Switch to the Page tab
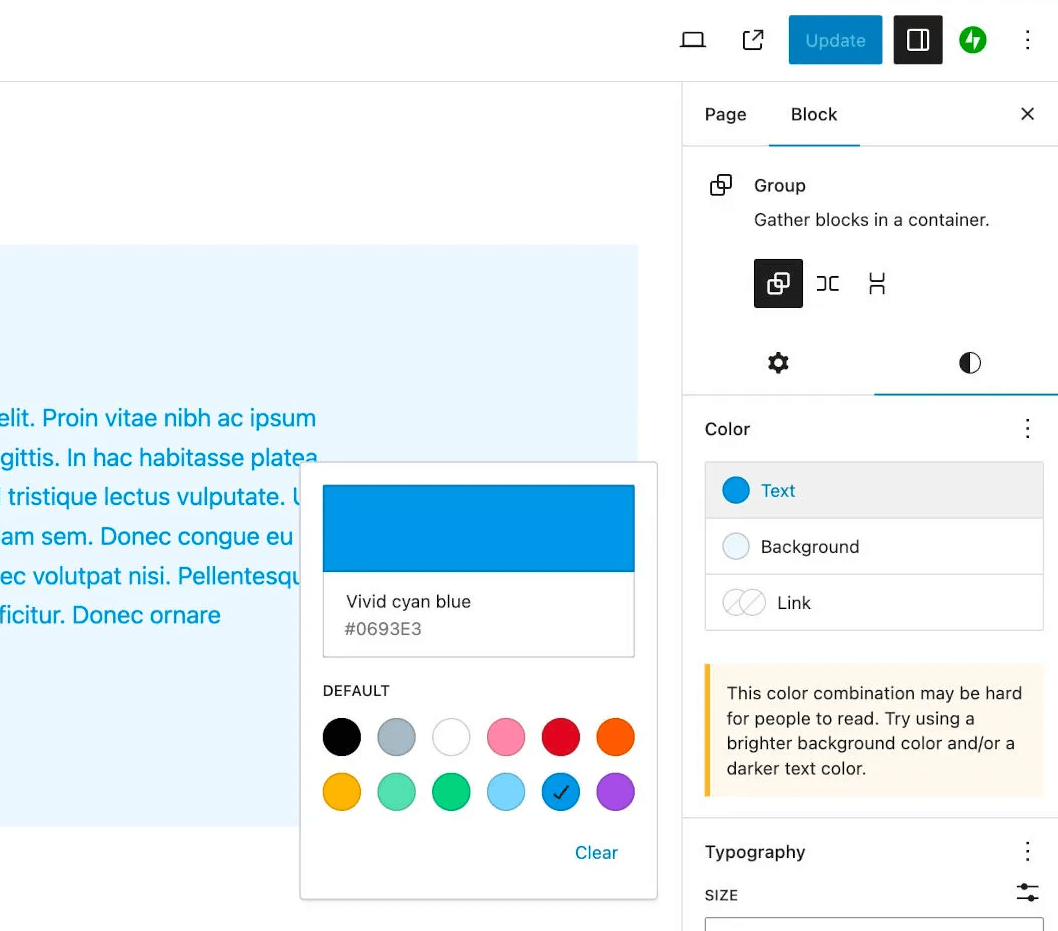 tap(725, 115)
